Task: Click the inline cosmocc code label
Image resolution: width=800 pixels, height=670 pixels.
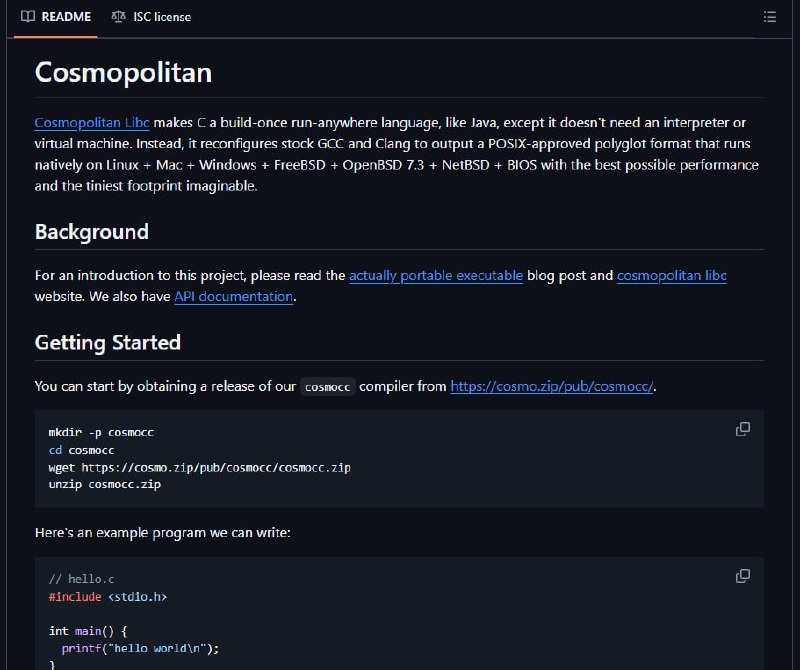Action: pyautogui.click(x=328, y=387)
